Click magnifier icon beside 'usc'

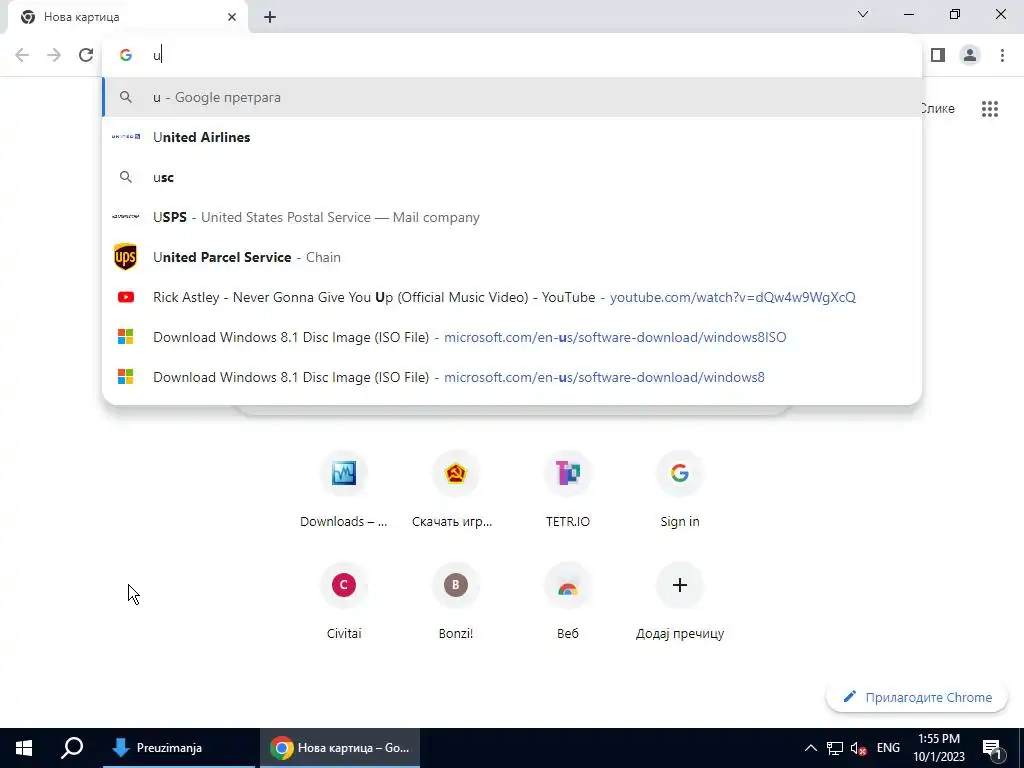click(126, 177)
